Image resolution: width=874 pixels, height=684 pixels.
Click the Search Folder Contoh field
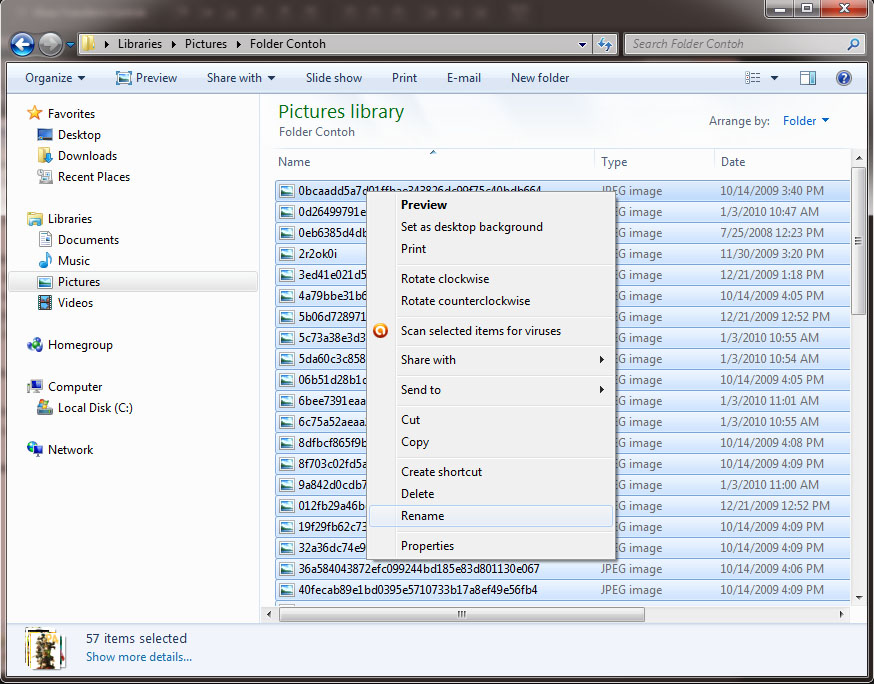(x=735, y=44)
